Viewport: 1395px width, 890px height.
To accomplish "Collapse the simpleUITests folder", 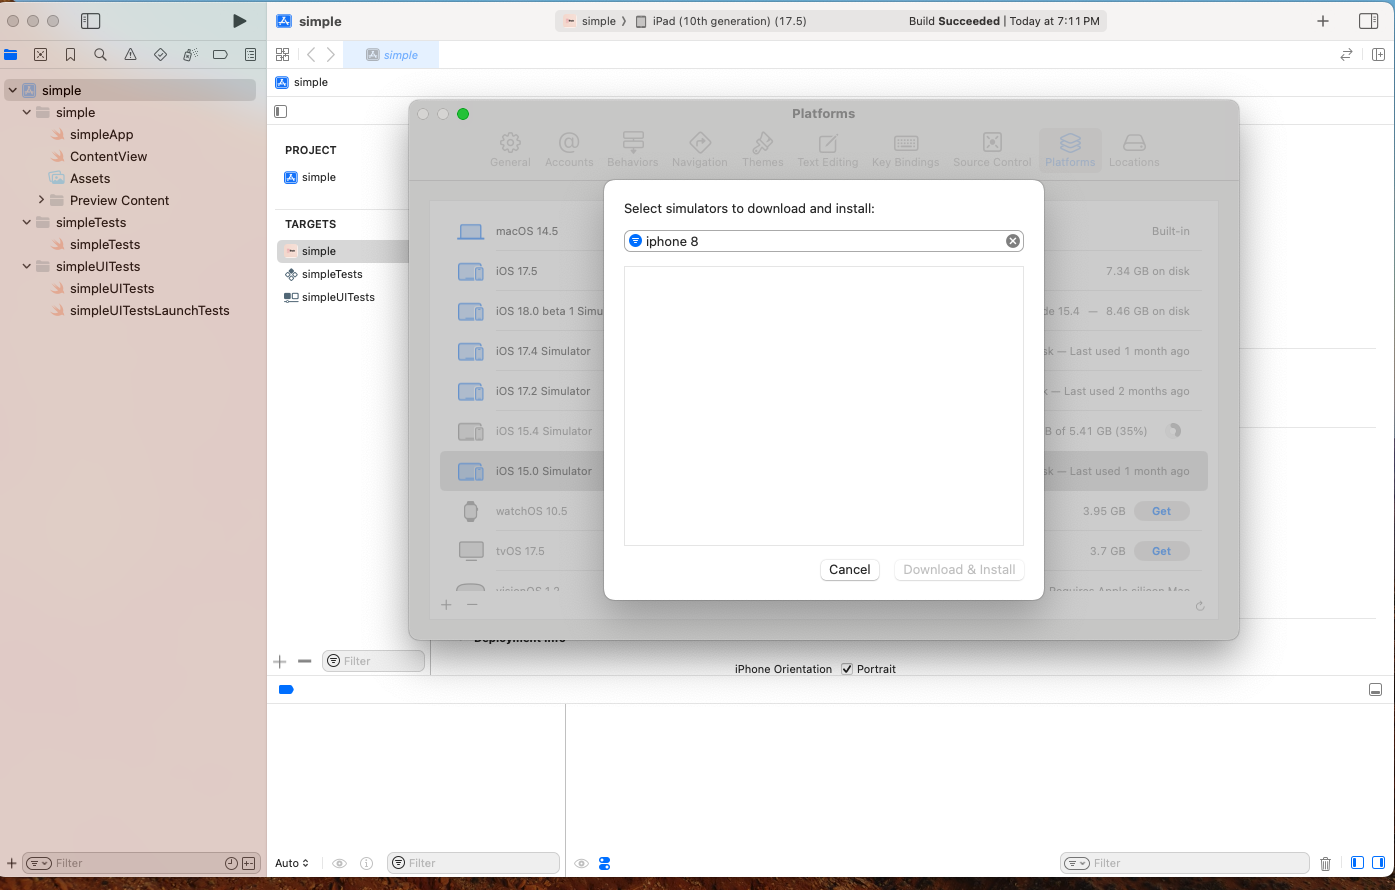I will pos(27,266).
